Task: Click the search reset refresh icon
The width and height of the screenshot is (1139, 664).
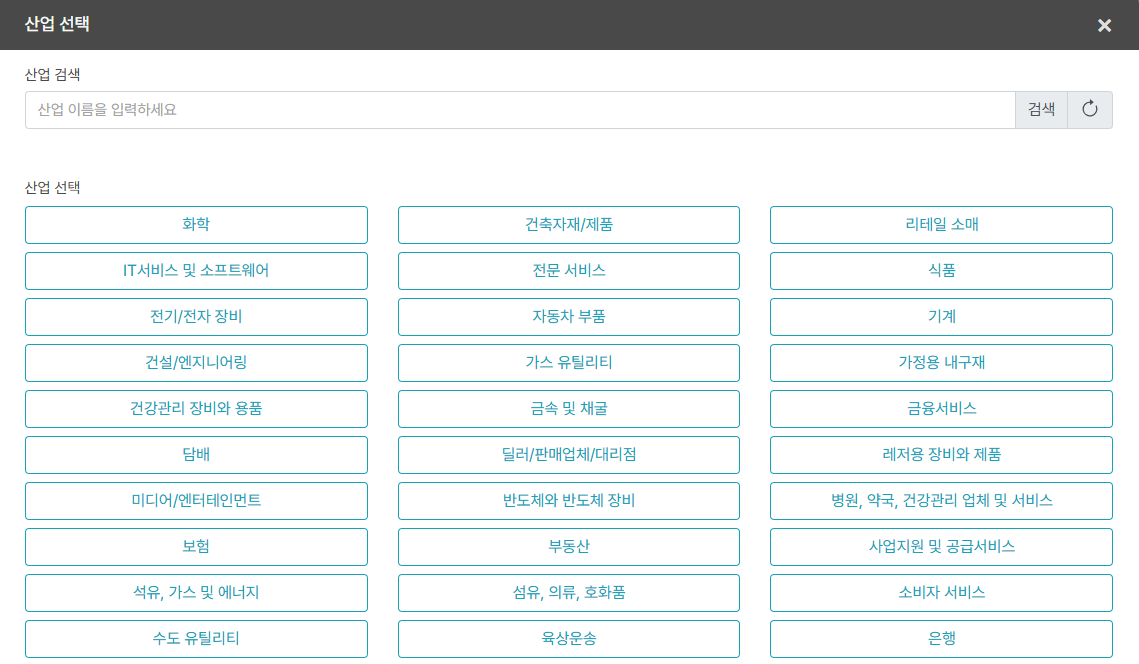Action: 1090,110
